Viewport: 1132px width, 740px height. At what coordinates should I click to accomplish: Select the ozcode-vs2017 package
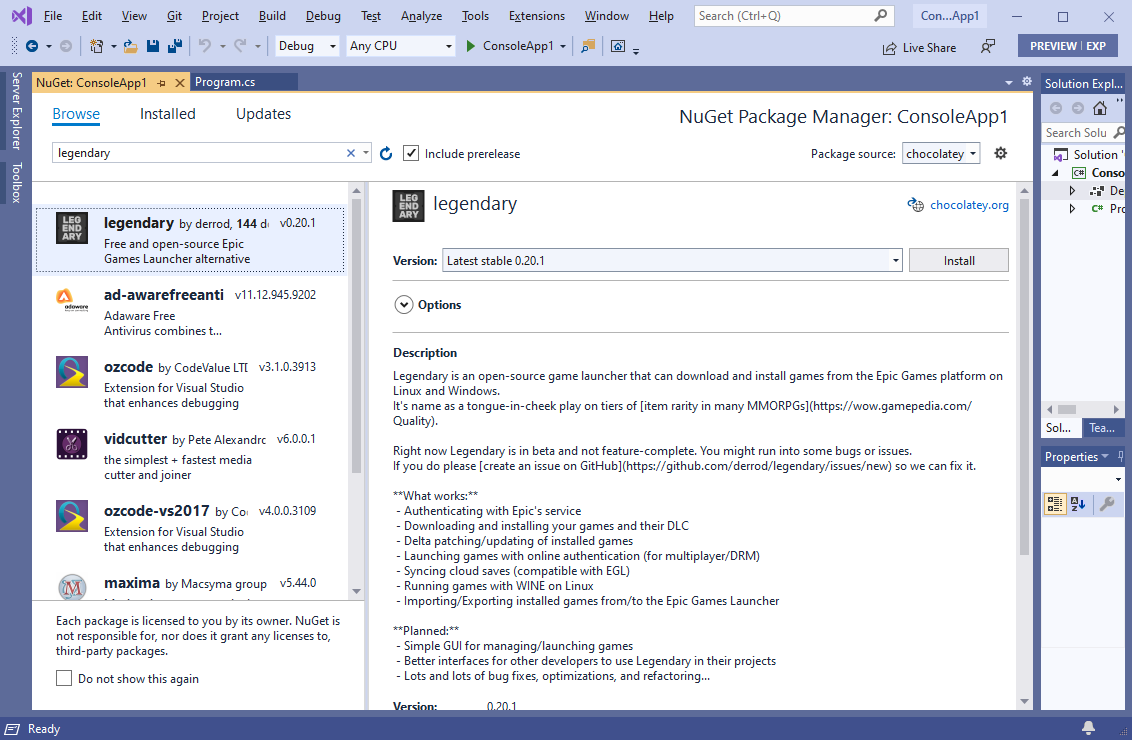(191, 528)
